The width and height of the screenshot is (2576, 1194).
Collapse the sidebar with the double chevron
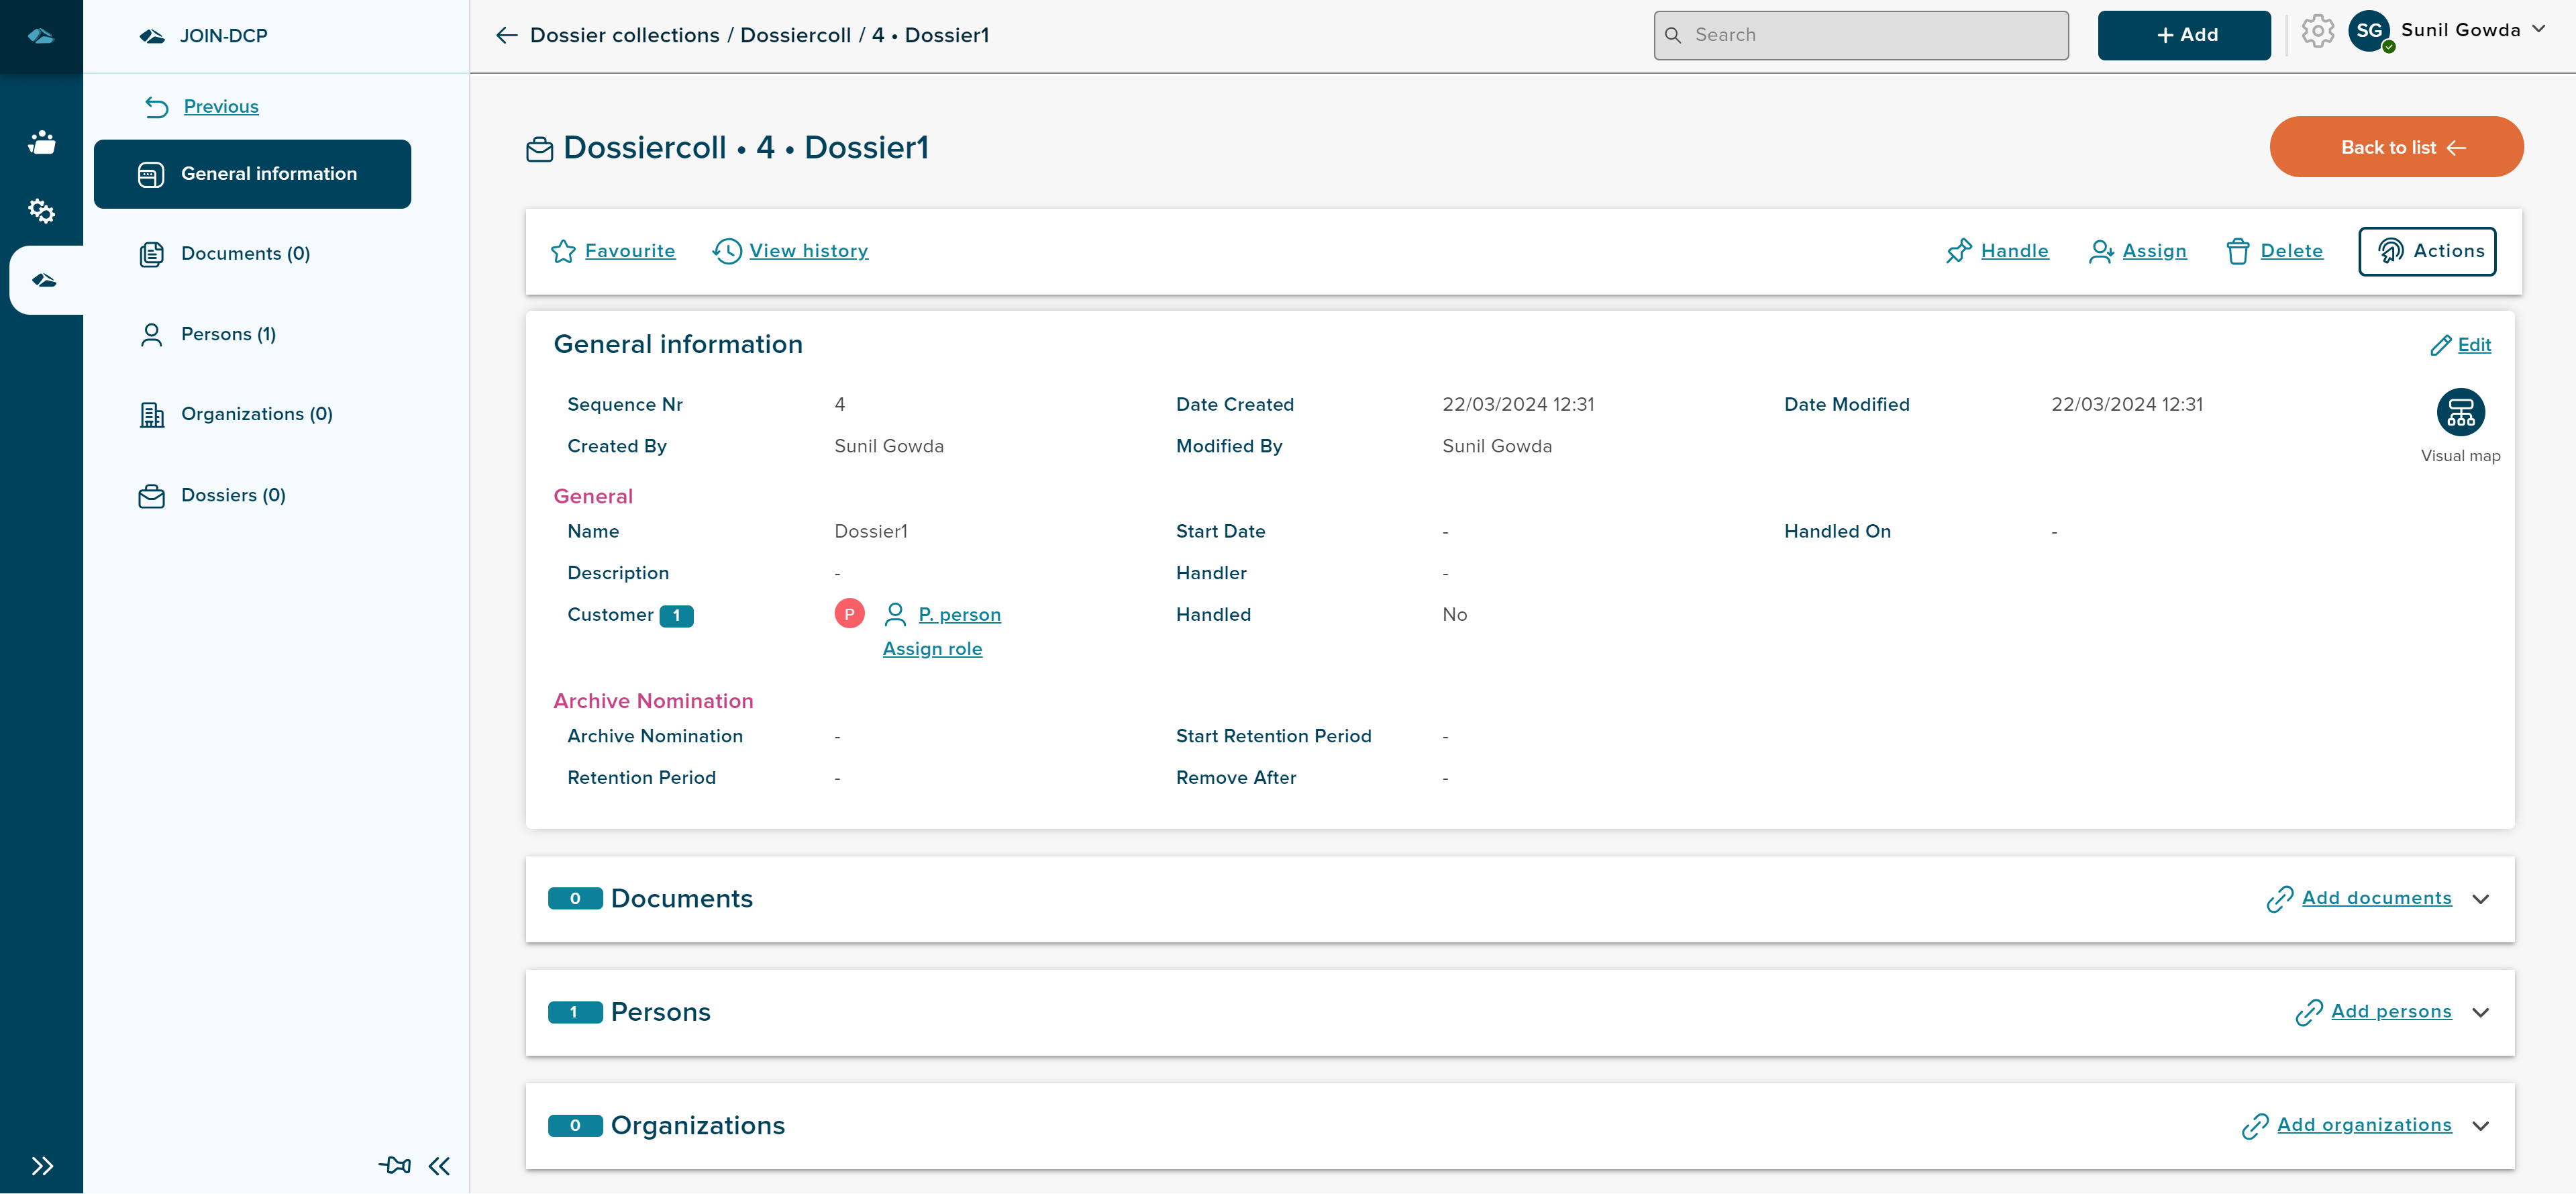(x=439, y=1165)
